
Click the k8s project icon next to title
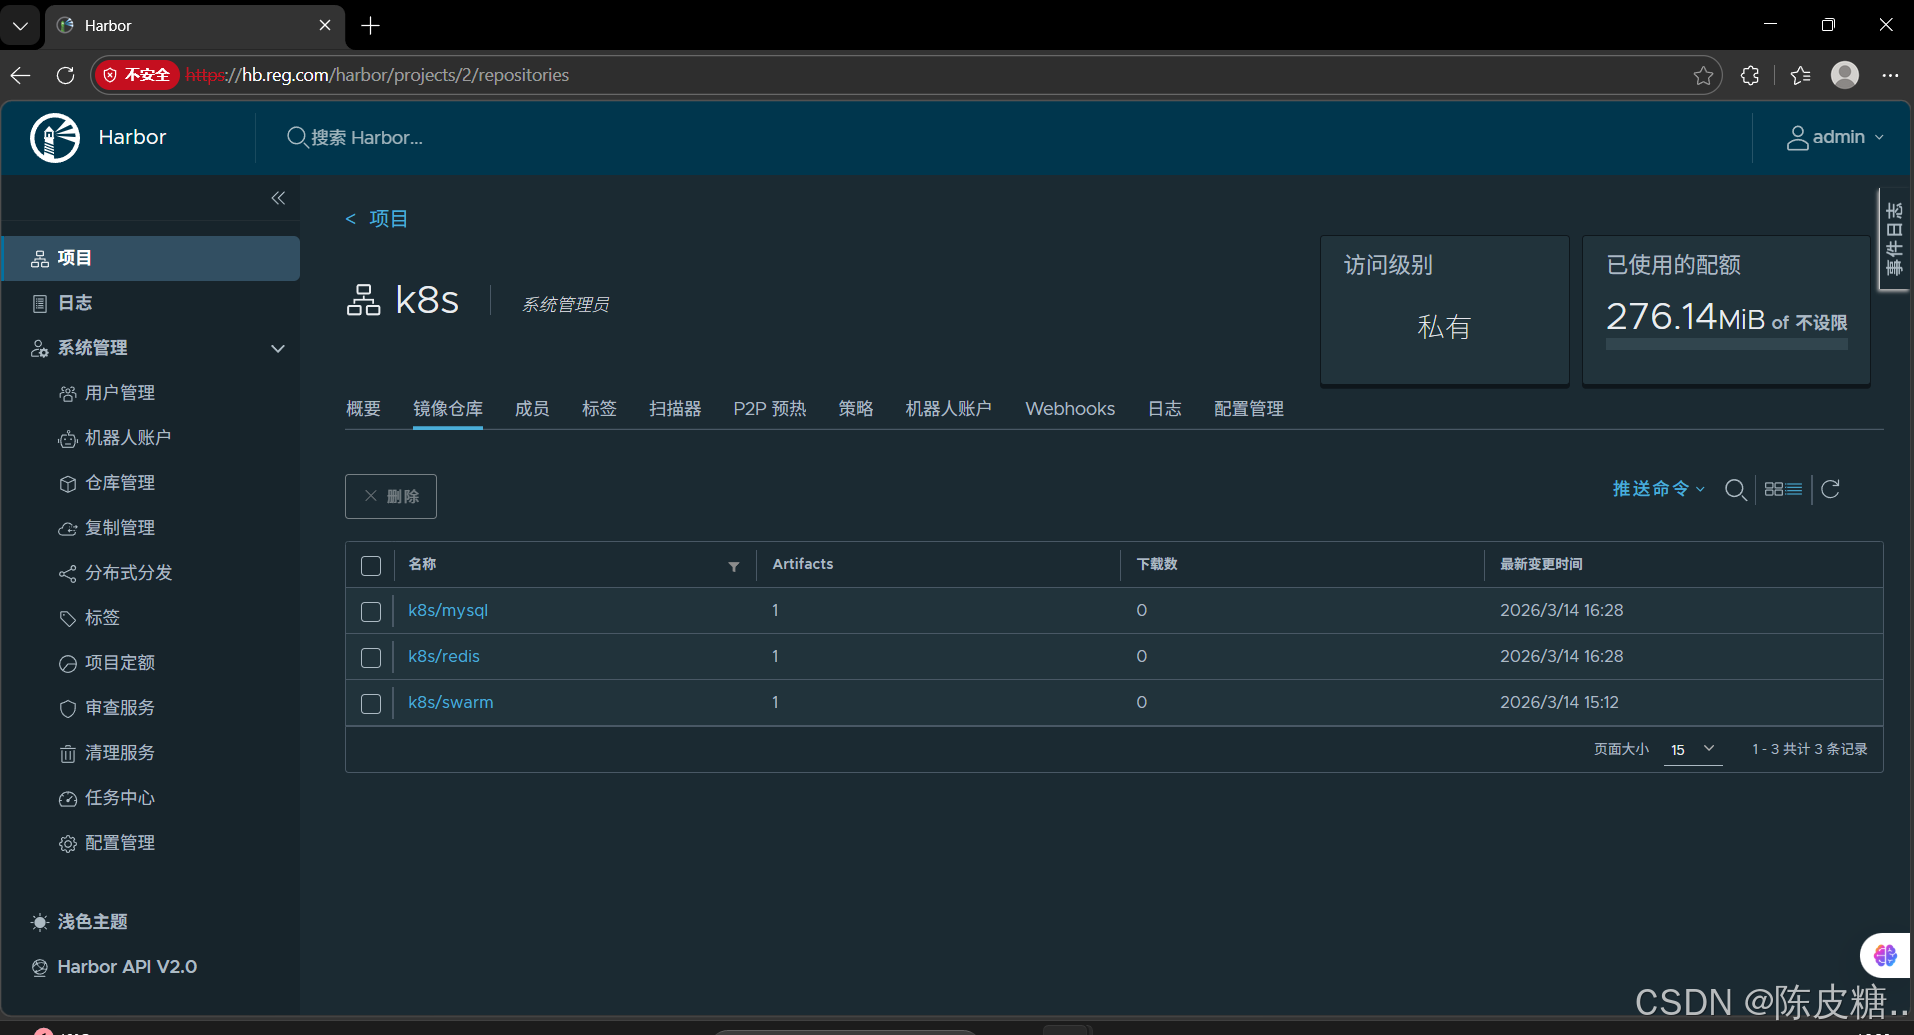click(x=364, y=300)
